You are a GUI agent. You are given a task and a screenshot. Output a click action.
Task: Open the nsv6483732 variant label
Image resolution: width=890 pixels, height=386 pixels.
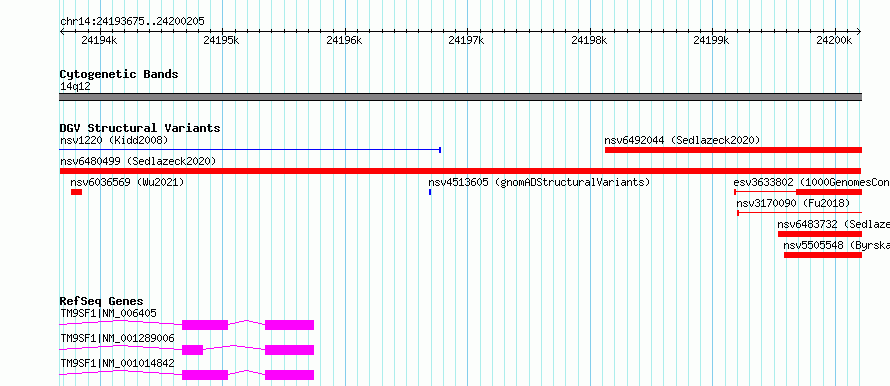click(x=834, y=225)
